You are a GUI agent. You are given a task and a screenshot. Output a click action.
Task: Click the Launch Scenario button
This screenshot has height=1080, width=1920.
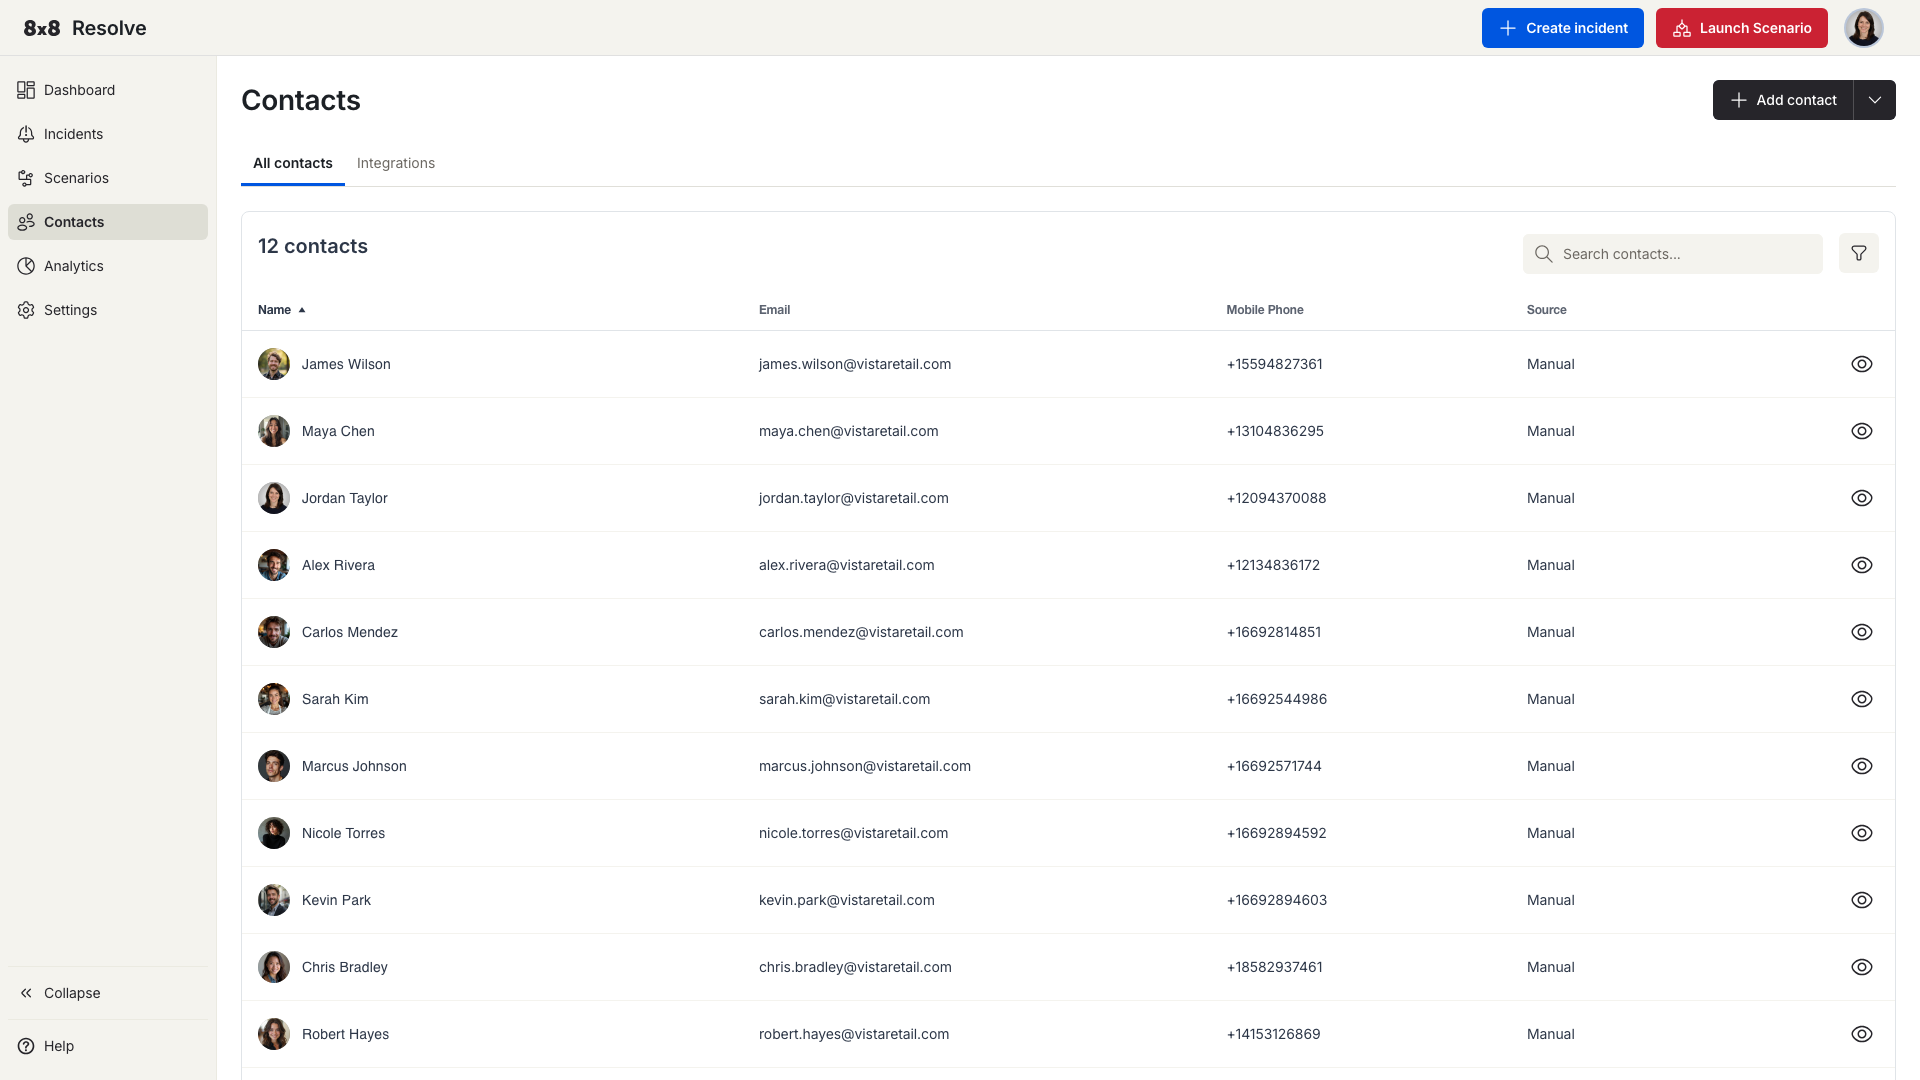1741,28
